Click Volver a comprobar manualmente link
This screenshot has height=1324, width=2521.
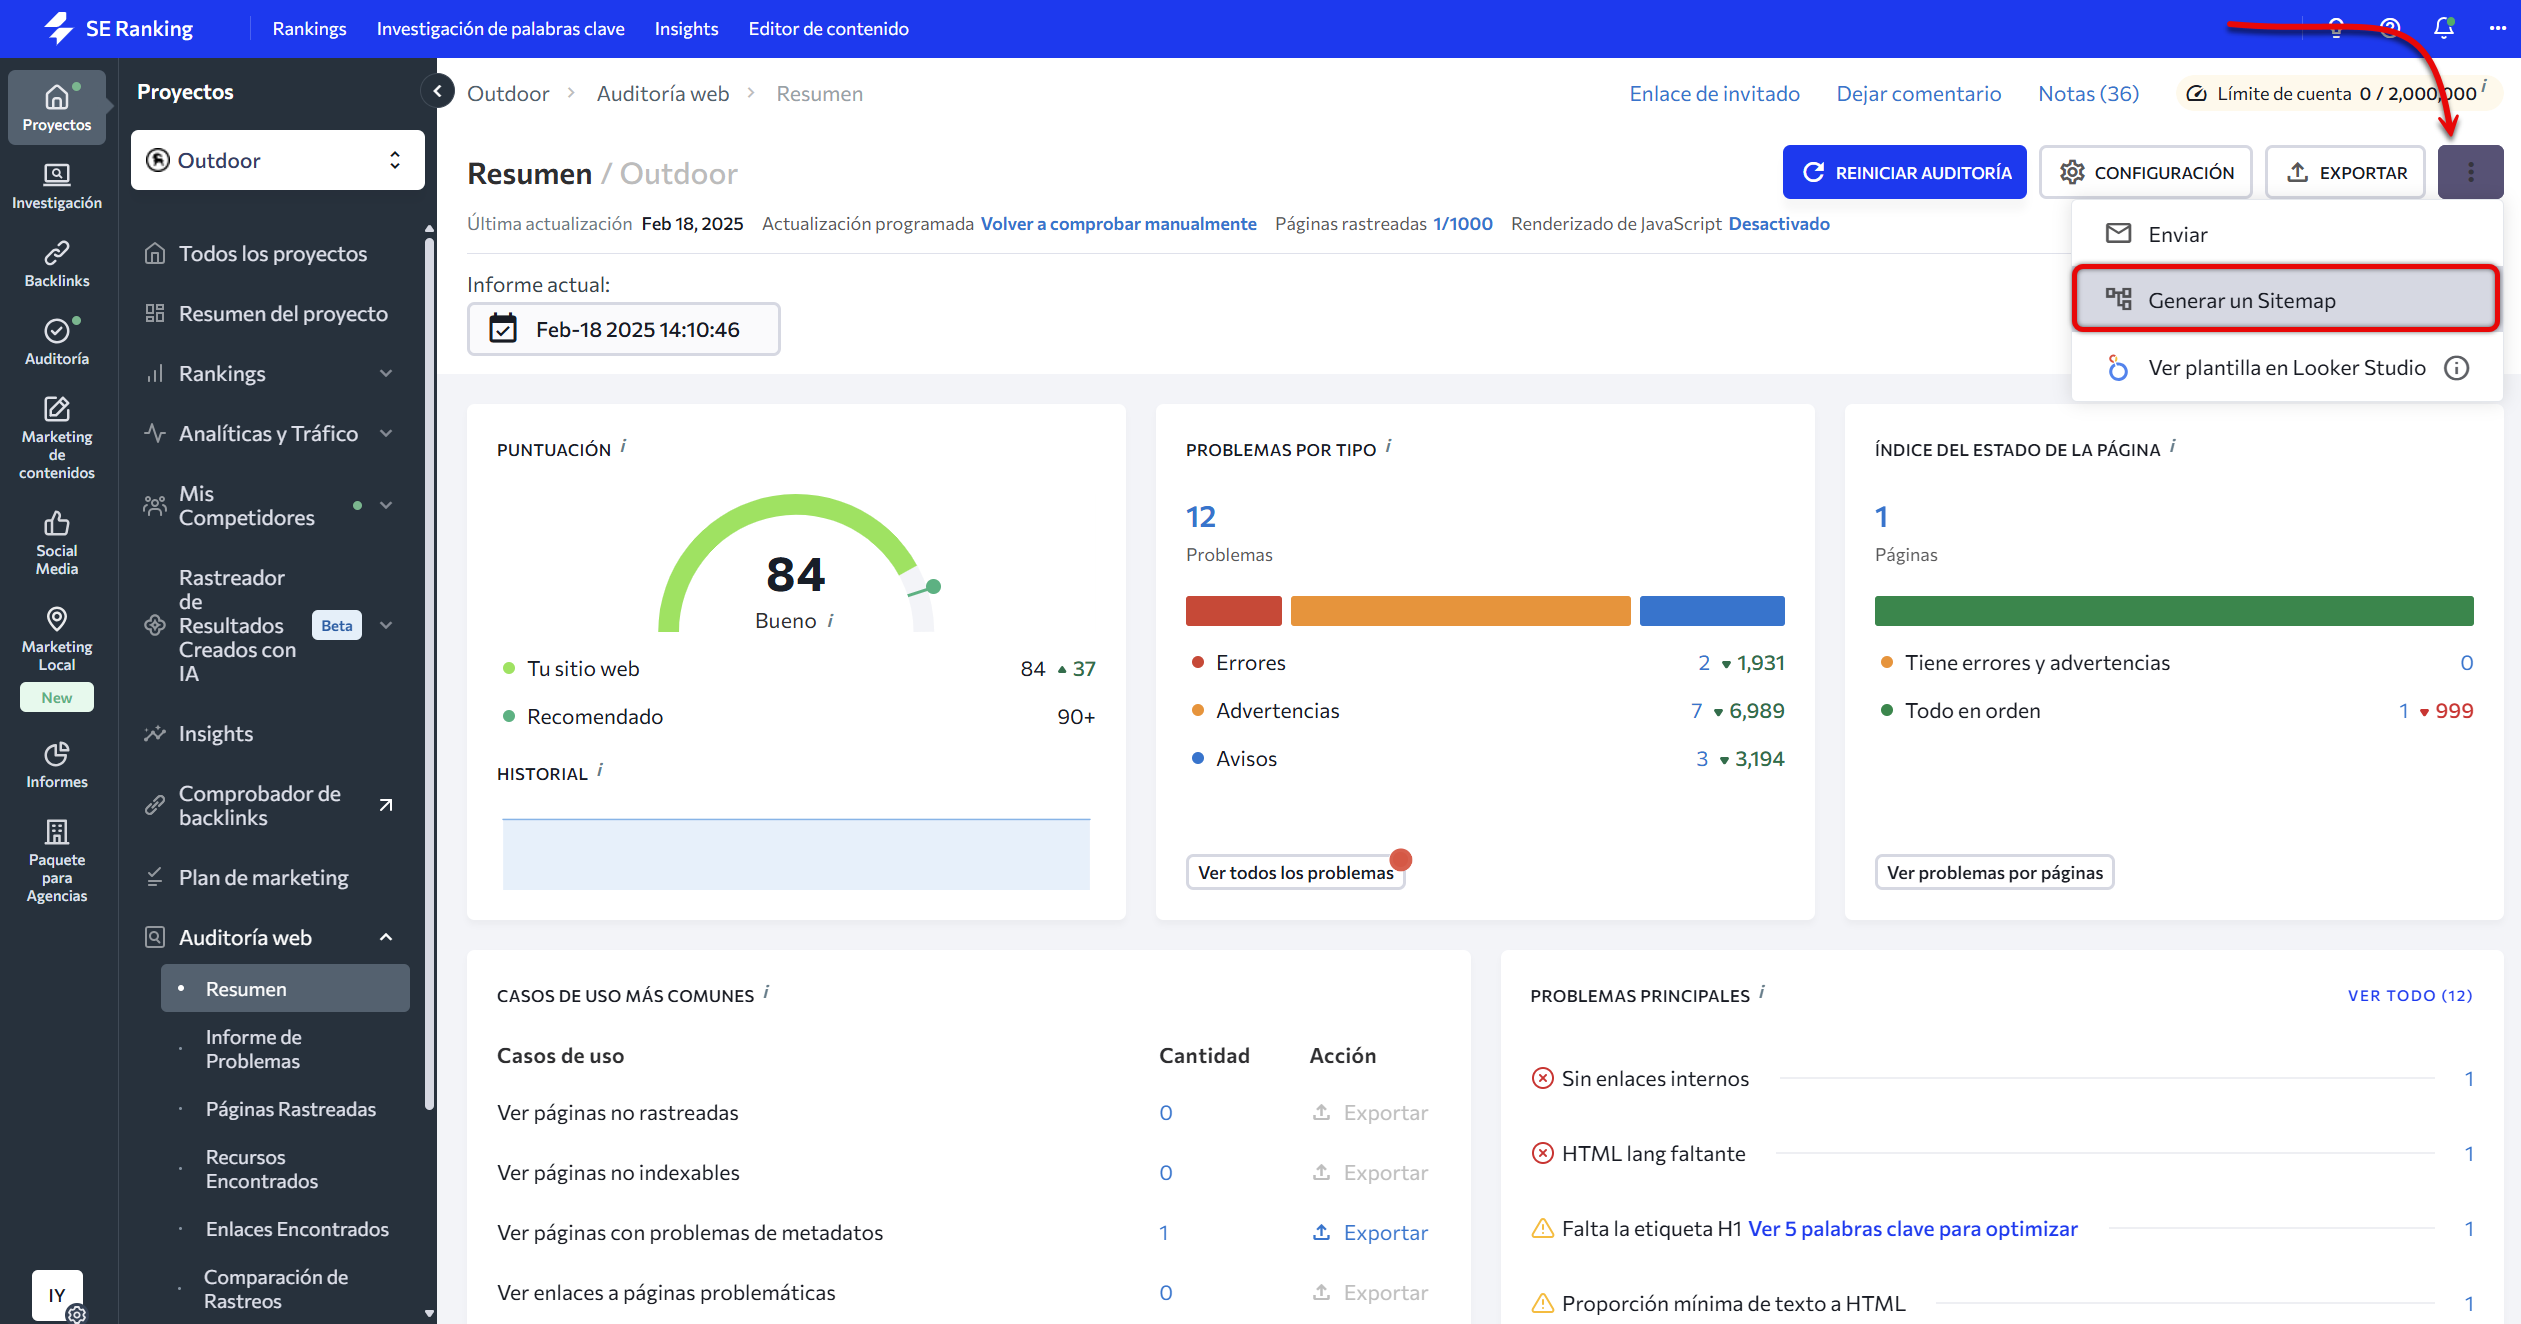[x=1118, y=223]
